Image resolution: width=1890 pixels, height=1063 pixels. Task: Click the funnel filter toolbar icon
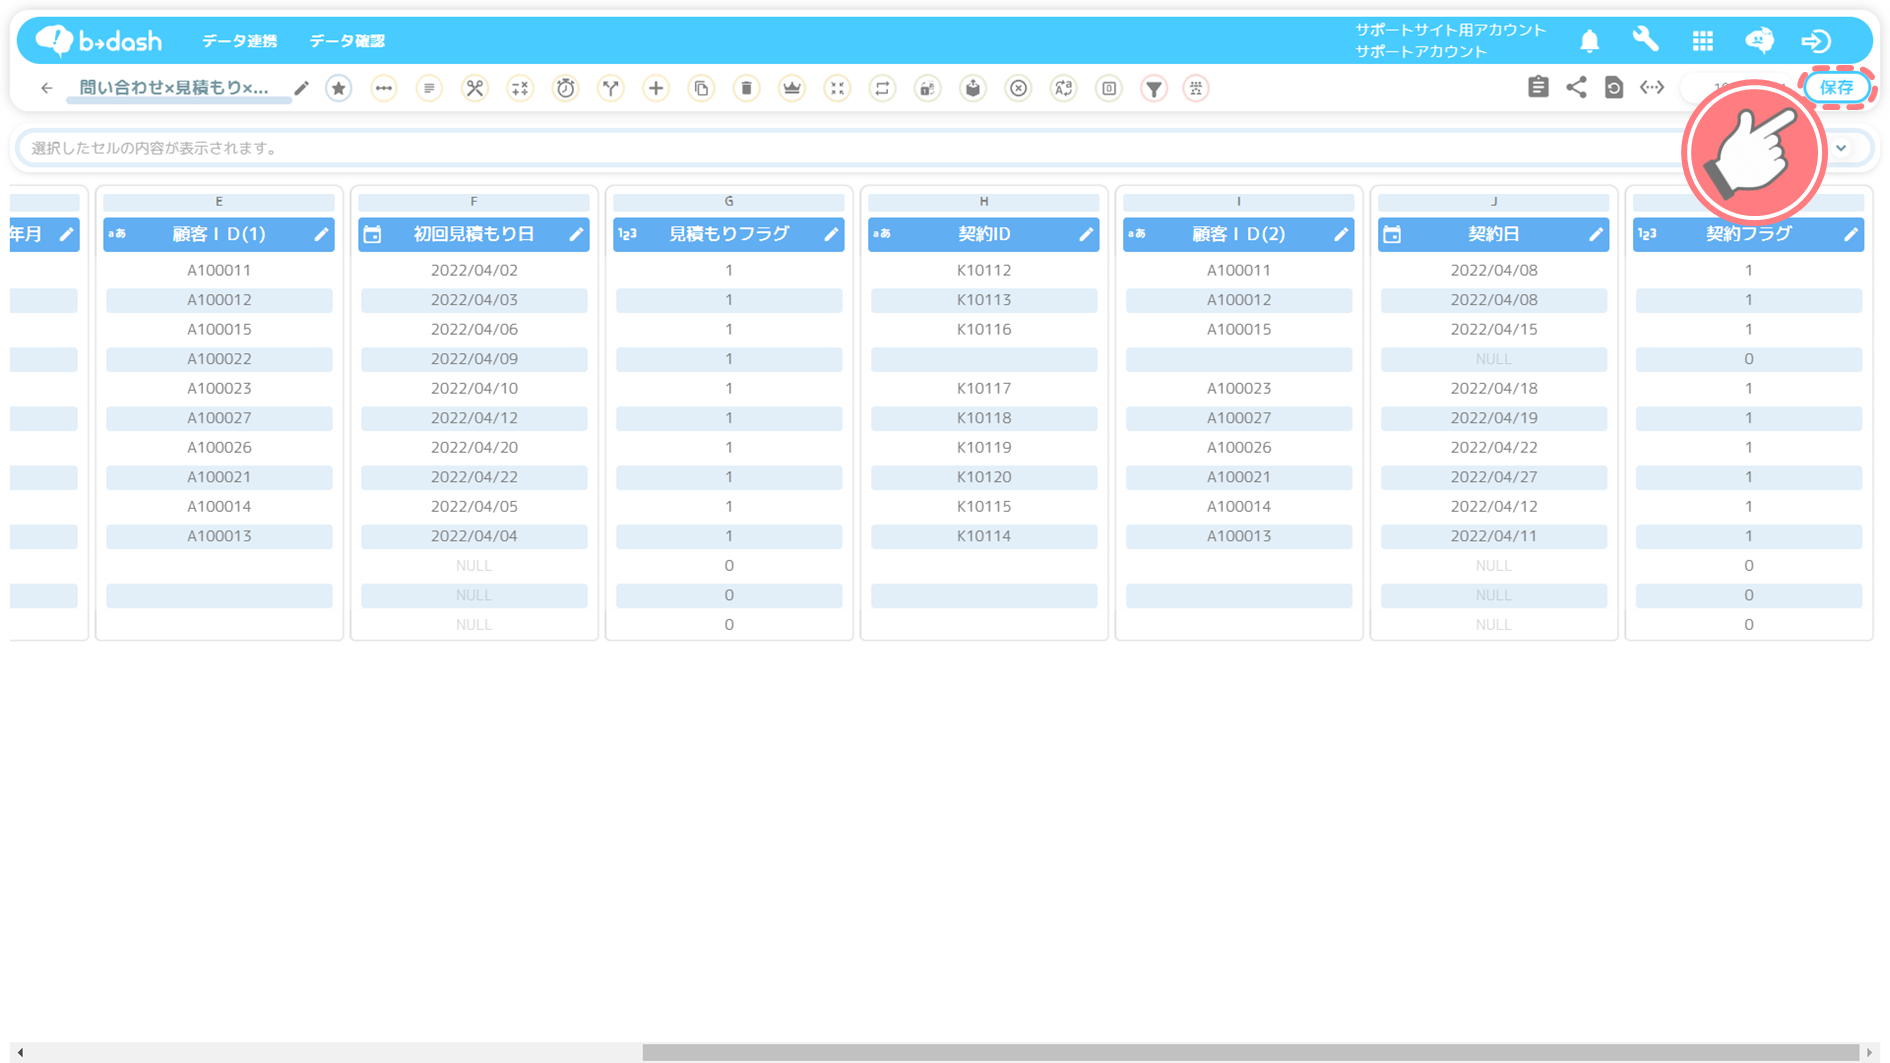tap(1154, 89)
